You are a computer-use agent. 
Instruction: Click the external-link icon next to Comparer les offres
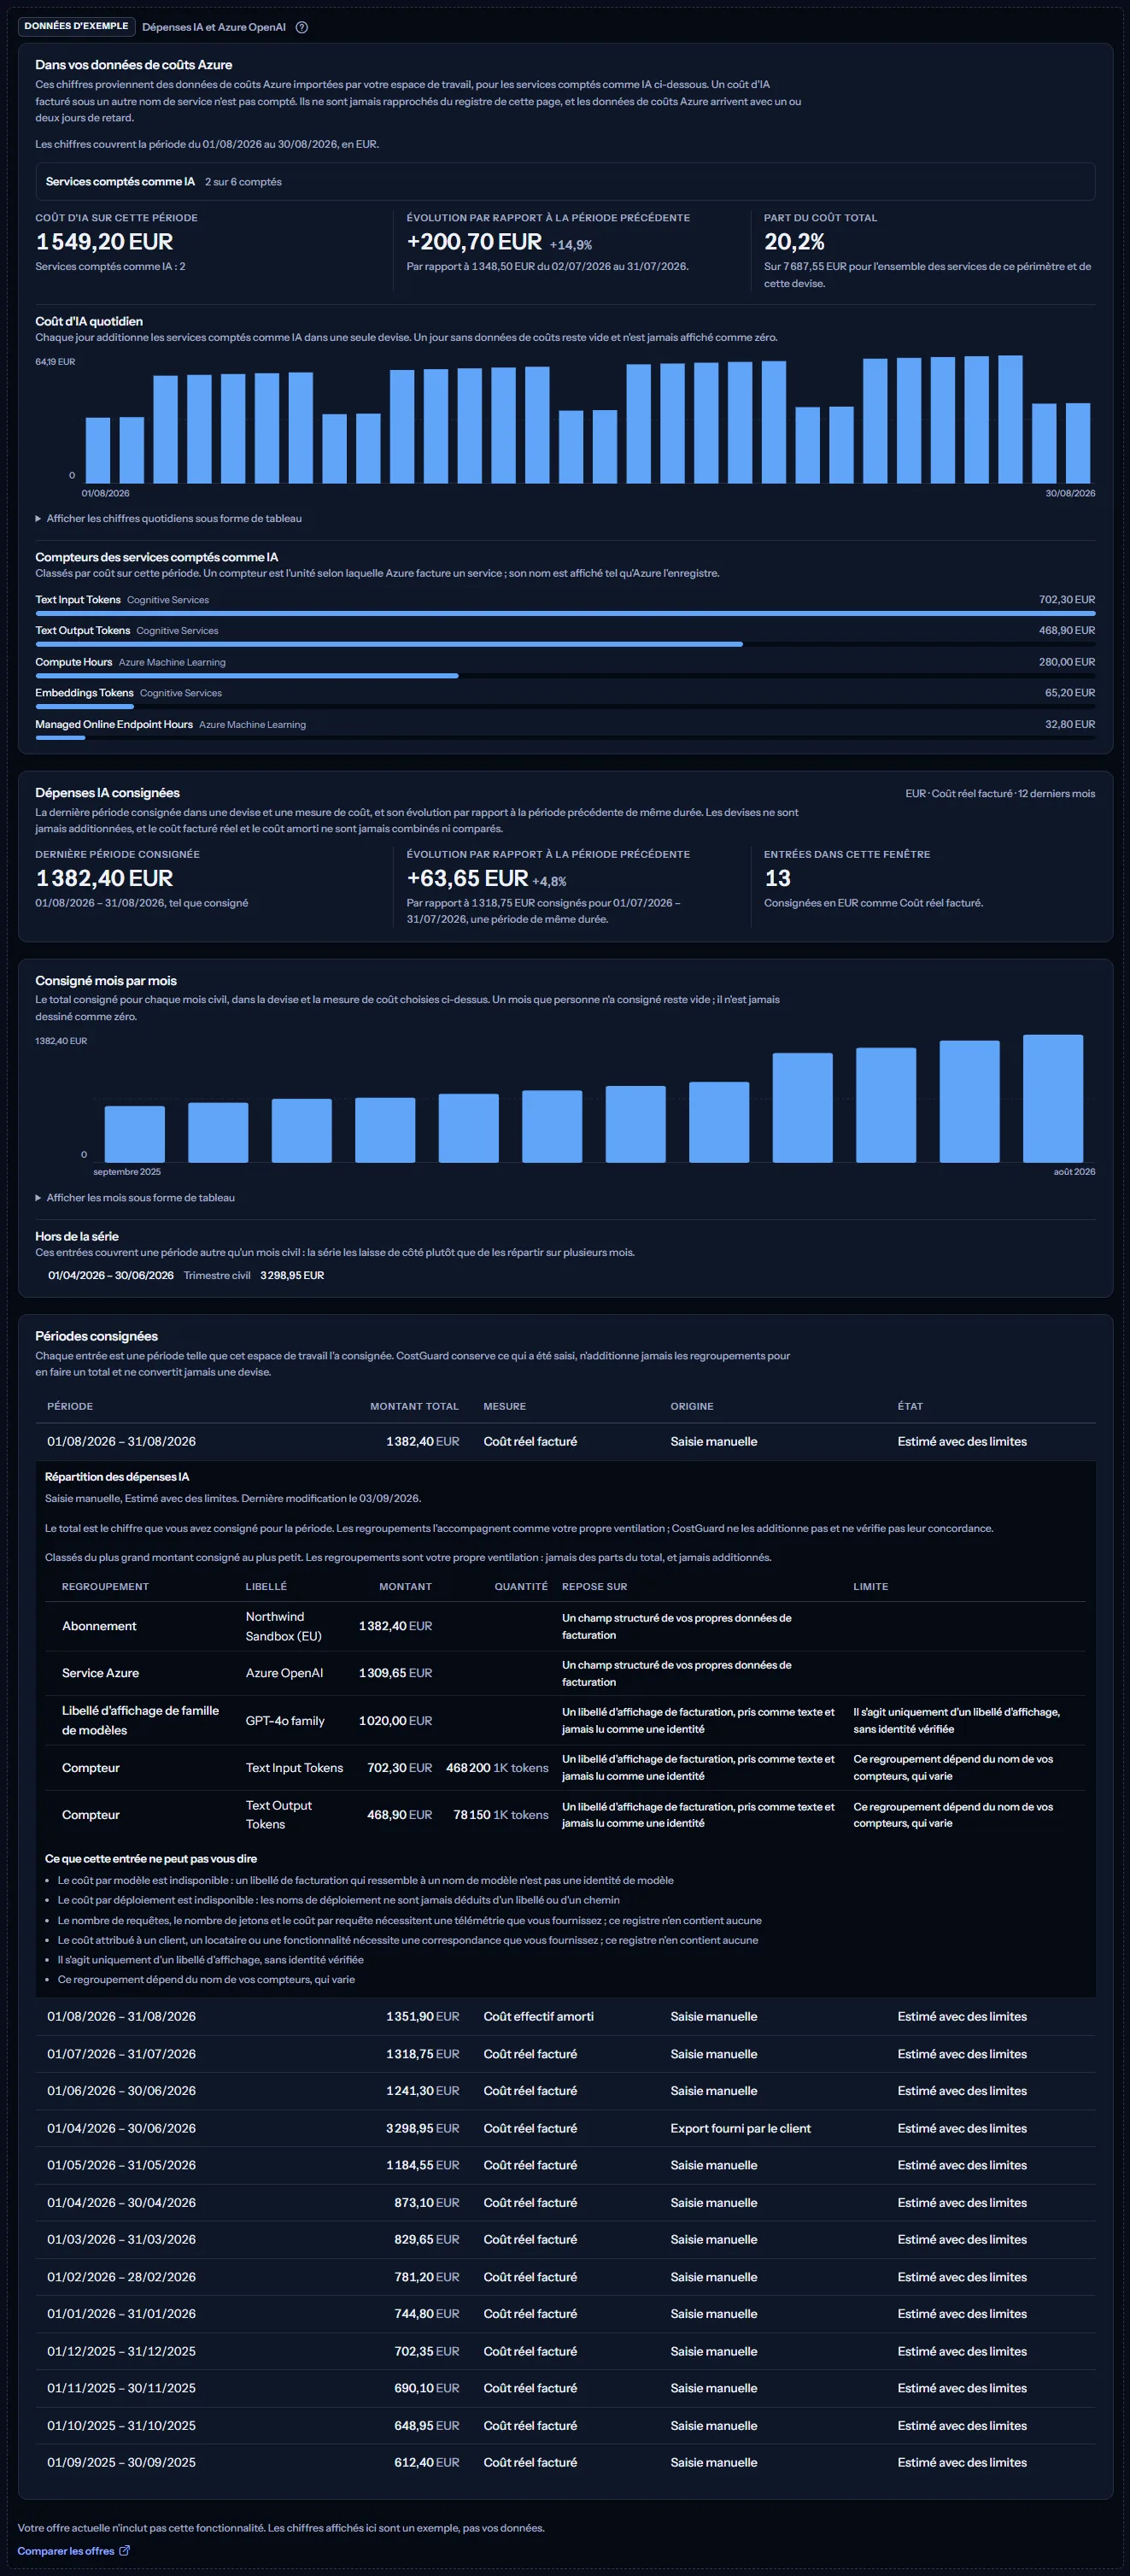point(125,2550)
